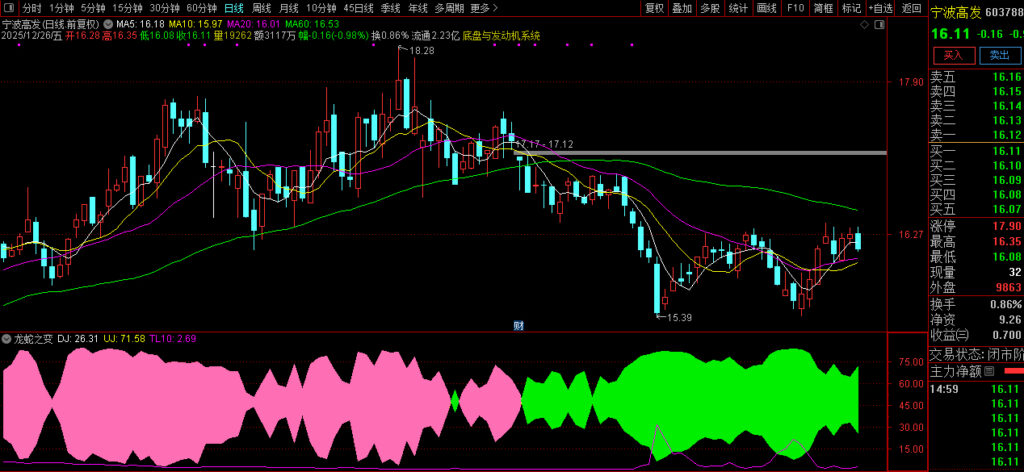Open the 画线 drawing tool
This screenshot has height=472, width=1024.
point(767,7)
